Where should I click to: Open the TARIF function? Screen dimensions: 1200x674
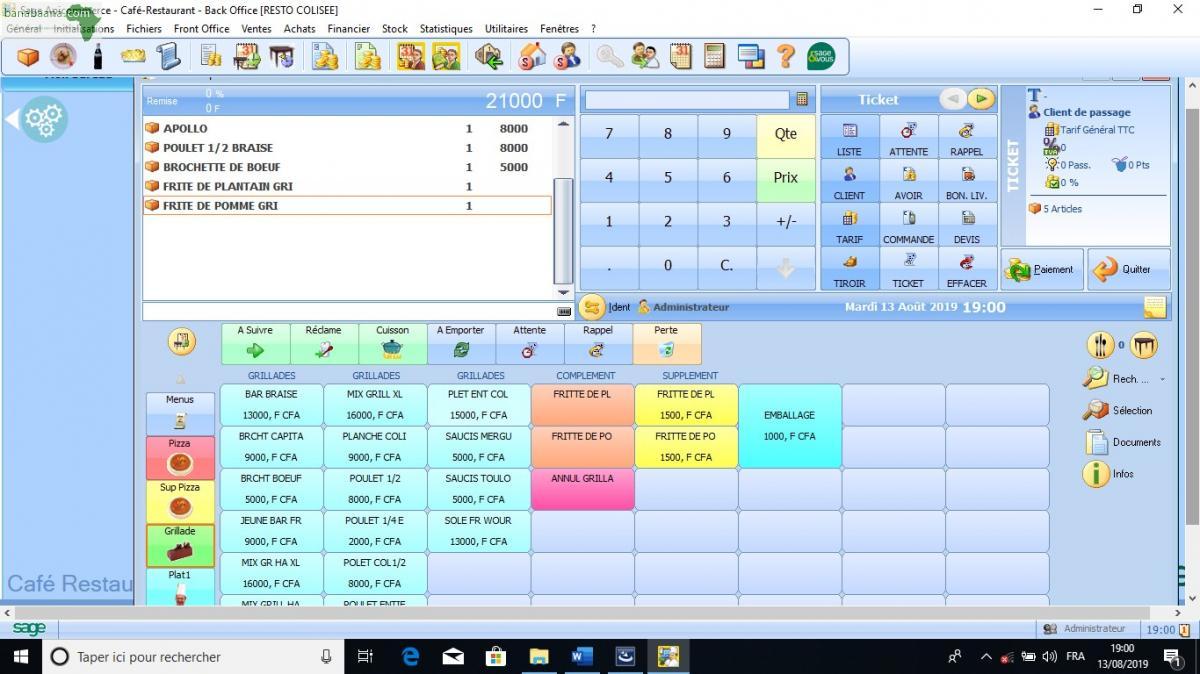coord(849,225)
